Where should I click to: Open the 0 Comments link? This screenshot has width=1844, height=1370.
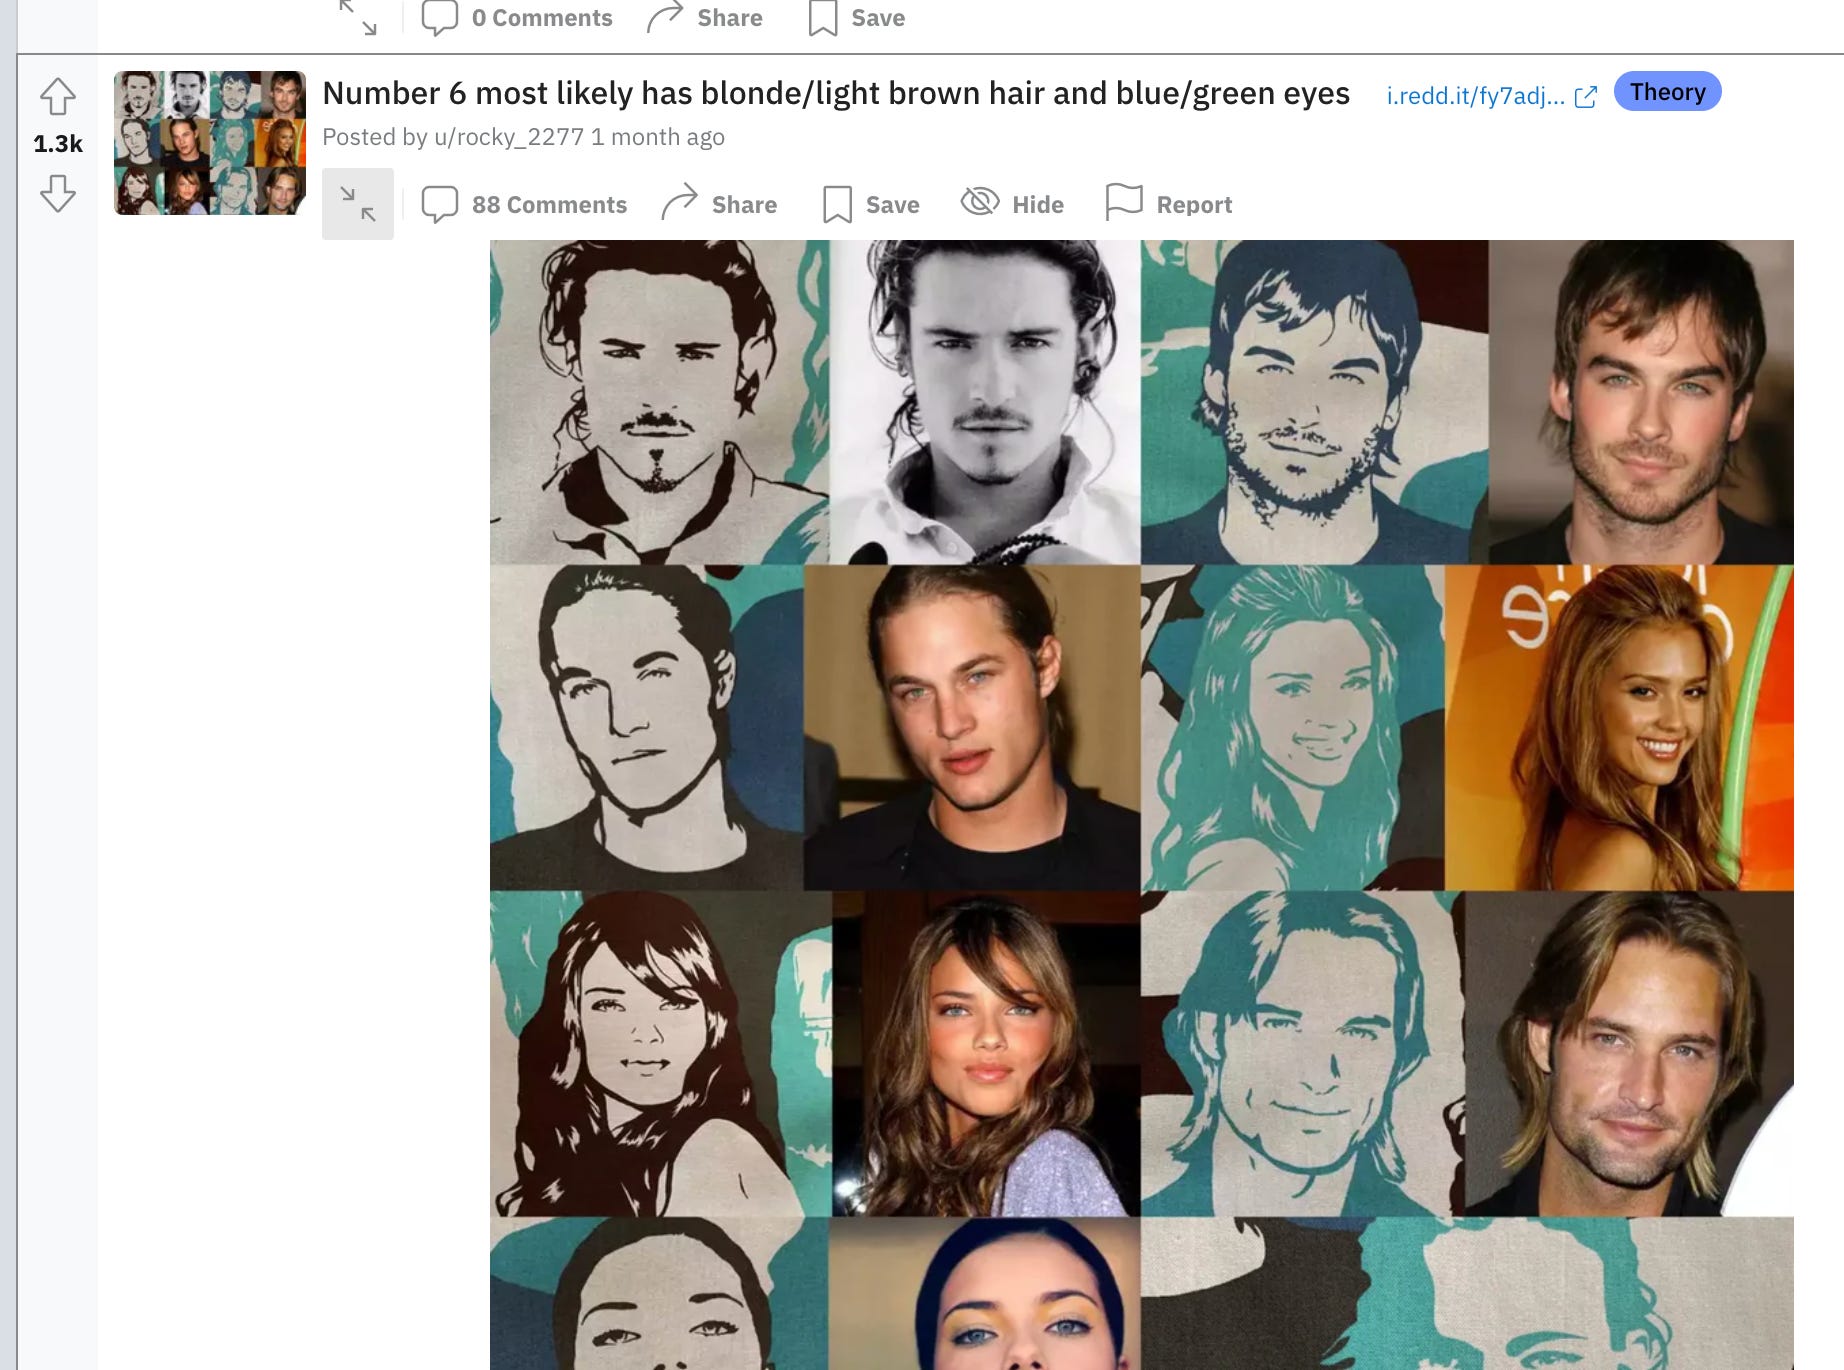[x=517, y=18]
